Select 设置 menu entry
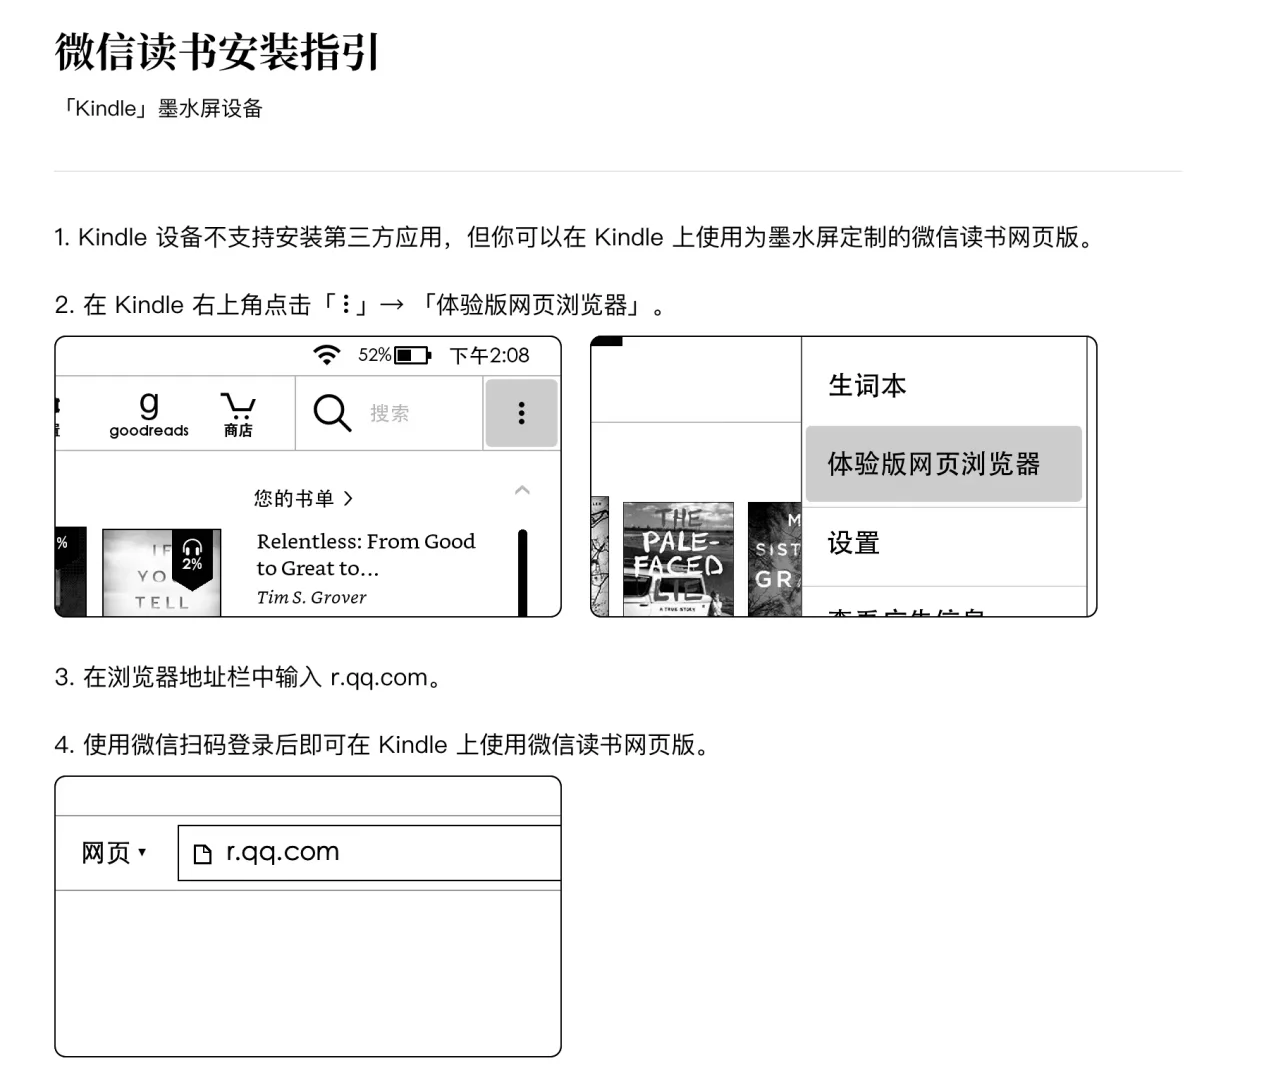This screenshot has width=1283, height=1080. click(x=853, y=543)
